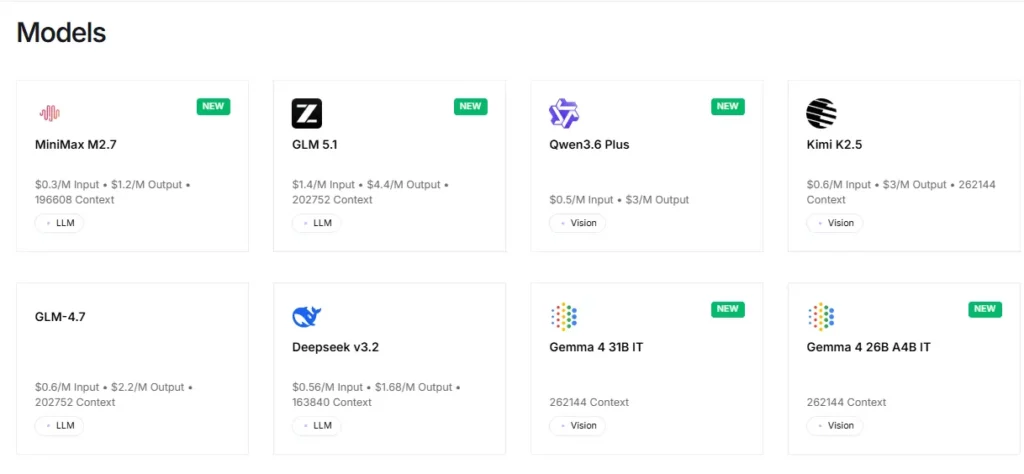
Task: Click the NEW badge on Qwen3.6 Plus
Action: pyautogui.click(x=727, y=106)
